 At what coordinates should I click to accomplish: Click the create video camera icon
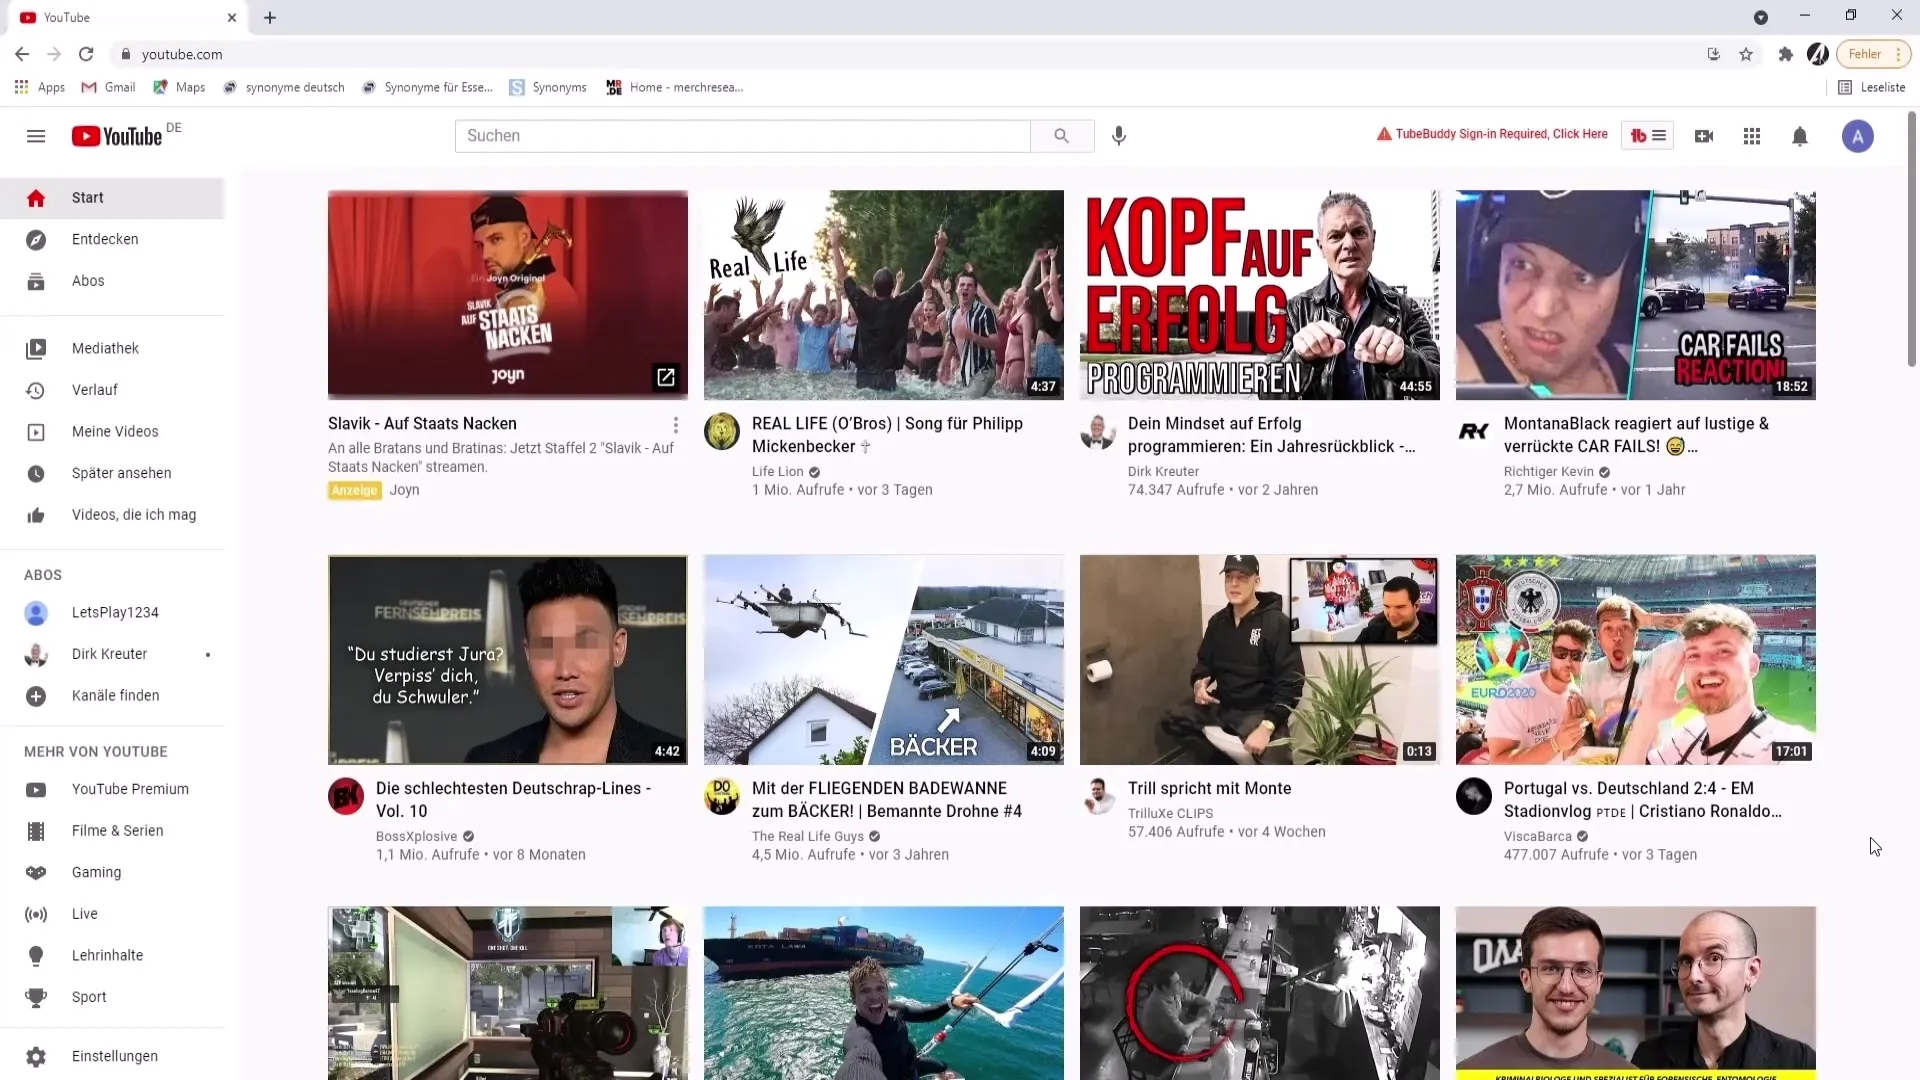tap(1704, 136)
